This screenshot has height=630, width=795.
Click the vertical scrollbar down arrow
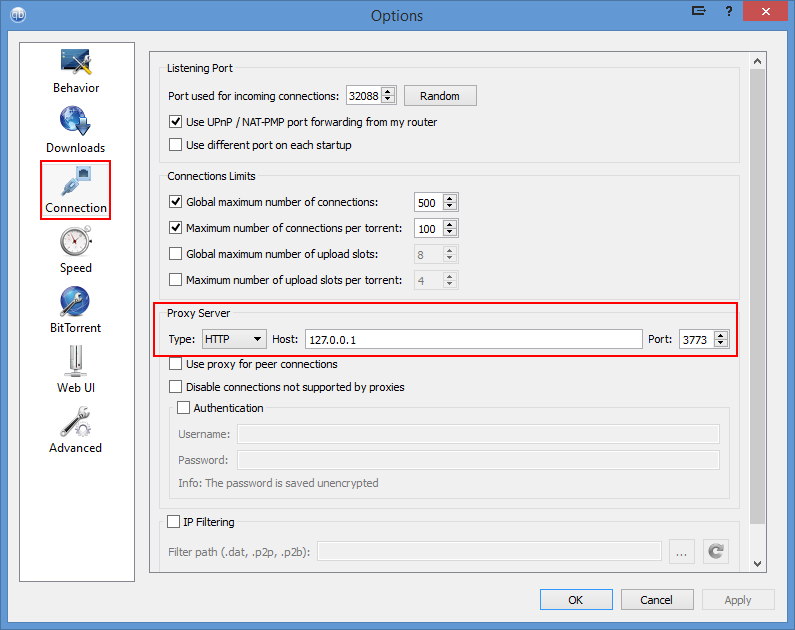coord(757,564)
